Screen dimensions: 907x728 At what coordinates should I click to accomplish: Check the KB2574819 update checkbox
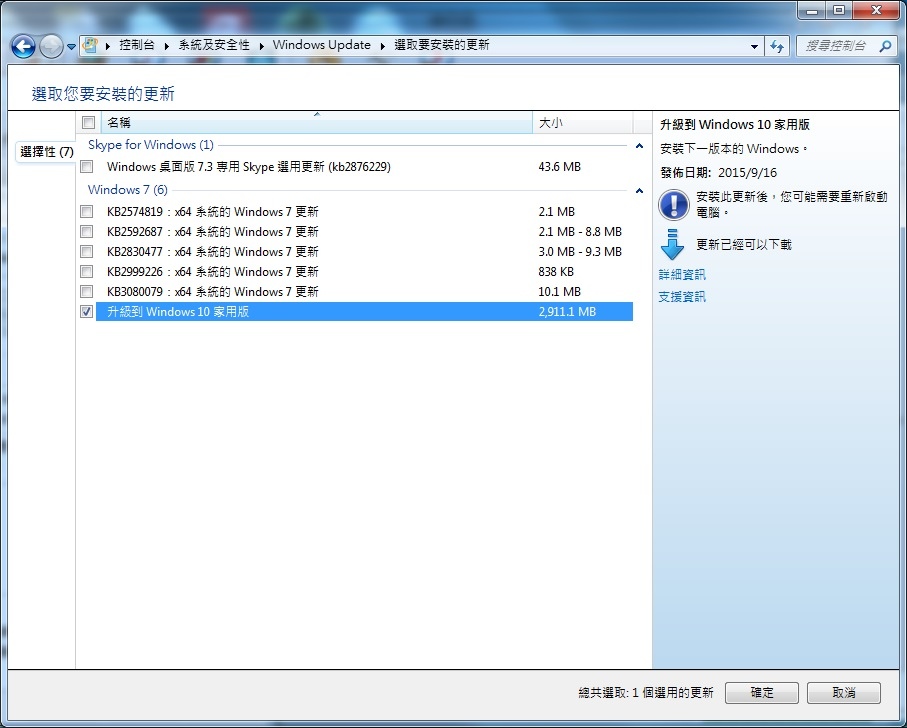[87, 212]
